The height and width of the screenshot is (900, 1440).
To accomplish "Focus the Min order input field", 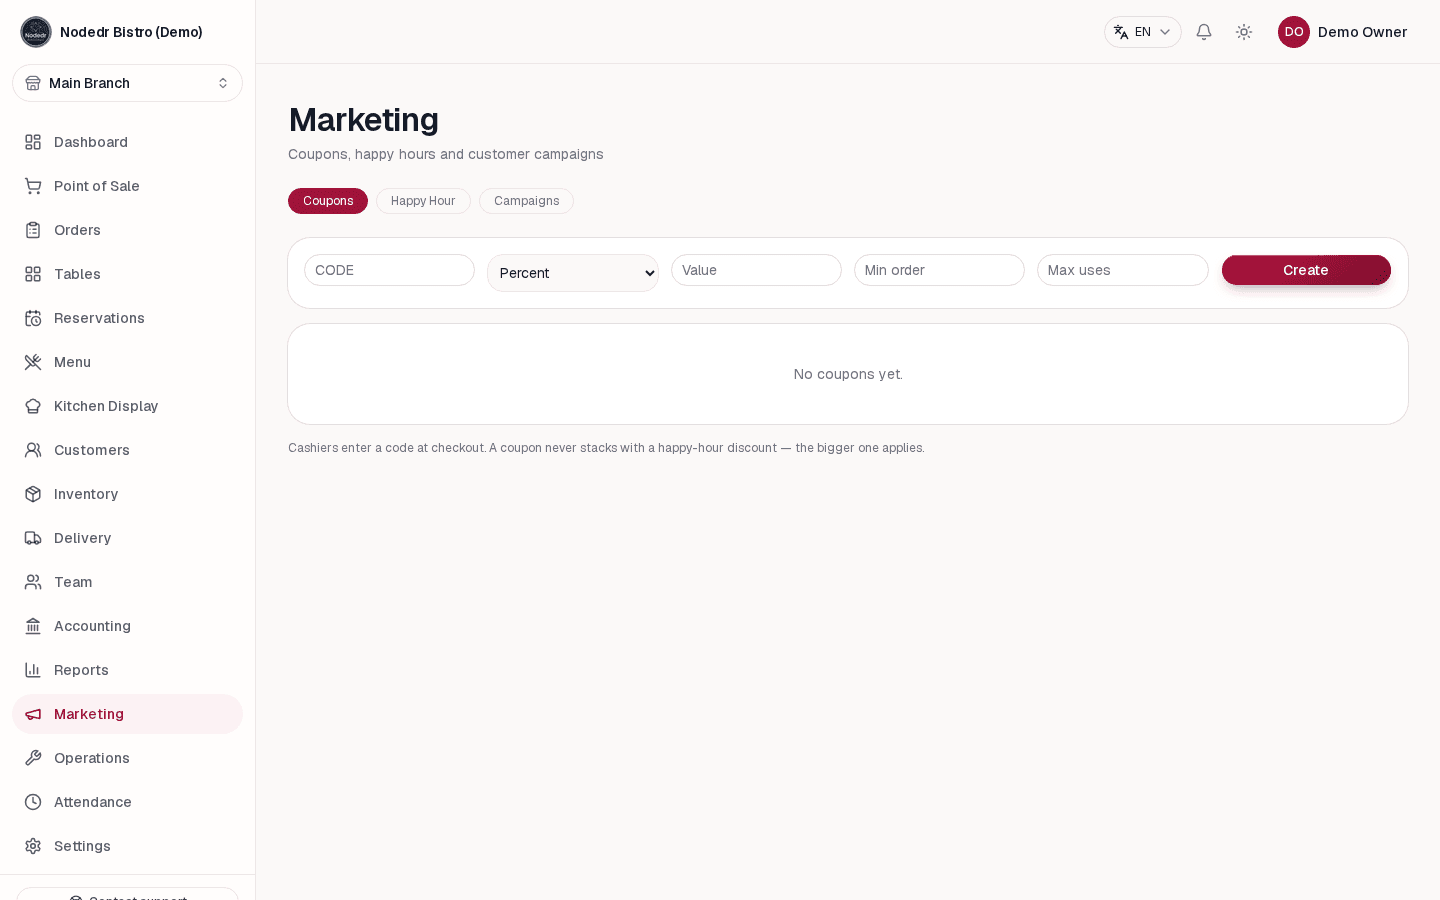I will [x=939, y=270].
